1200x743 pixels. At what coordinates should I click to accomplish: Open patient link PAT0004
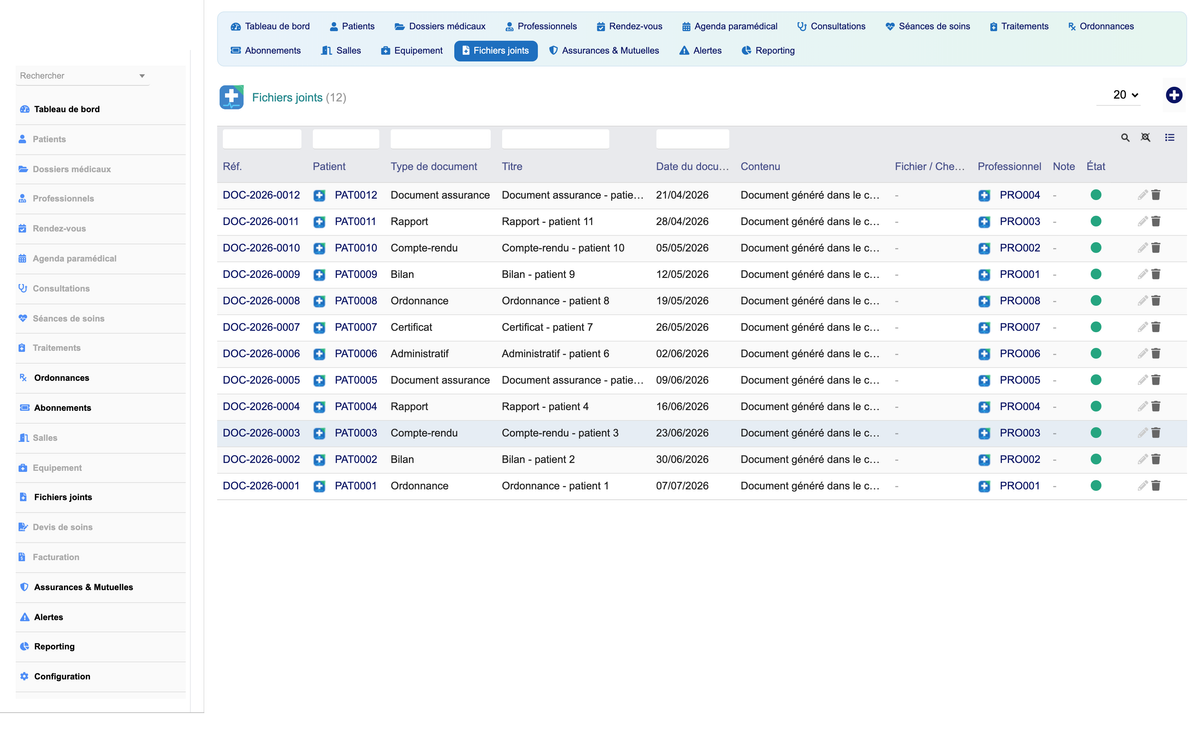click(x=356, y=407)
